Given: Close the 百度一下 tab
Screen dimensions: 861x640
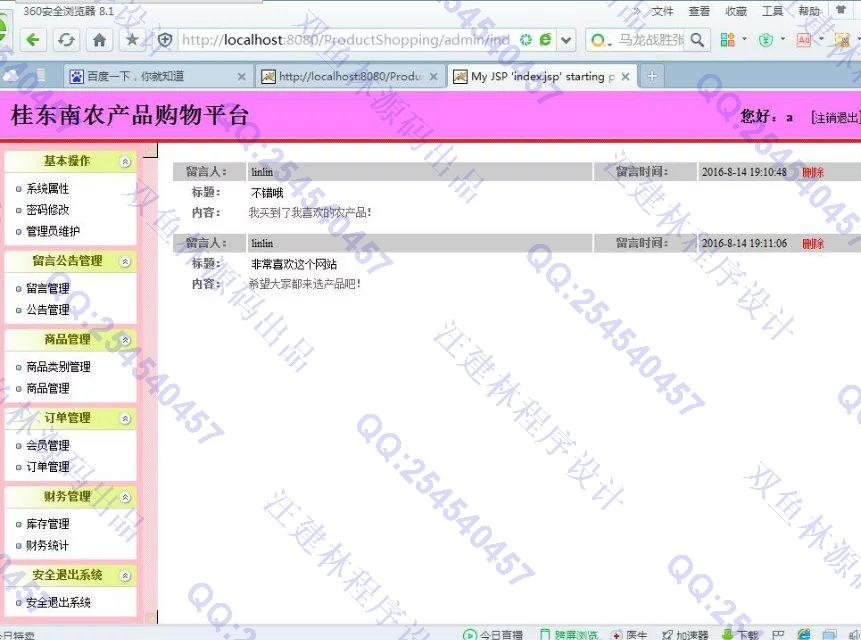Looking at the screenshot, I should (x=242, y=77).
